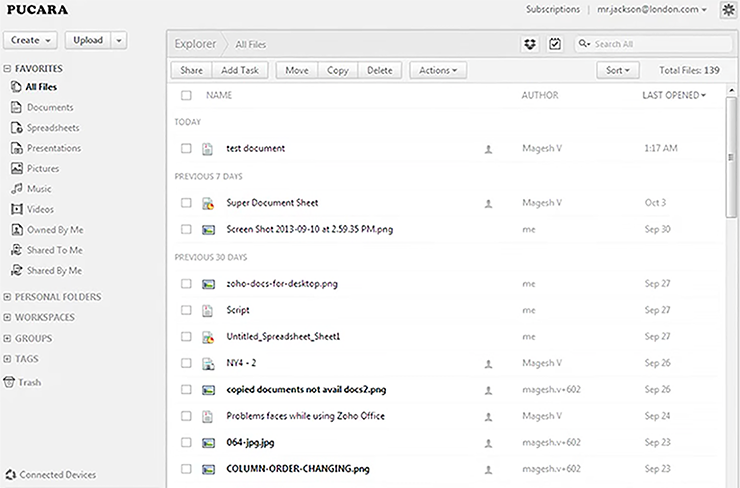Toggle the select-all checkbox in header
Screen dimensions: 740x488
[x=186, y=95]
